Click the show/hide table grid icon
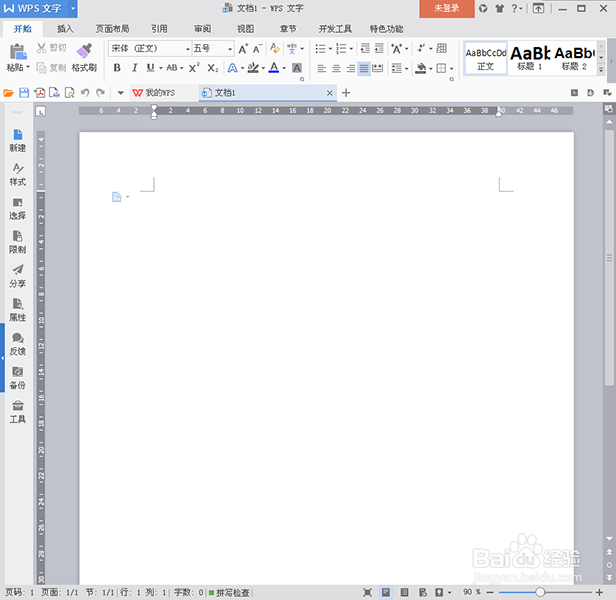Image resolution: width=616 pixels, height=600 pixels. [x=442, y=48]
